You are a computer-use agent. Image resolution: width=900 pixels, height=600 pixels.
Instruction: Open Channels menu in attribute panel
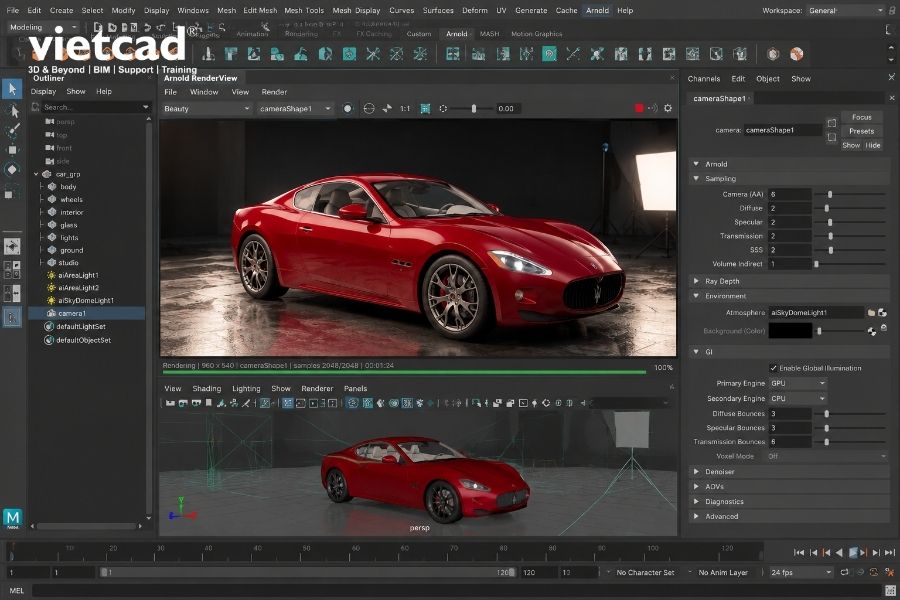704,79
